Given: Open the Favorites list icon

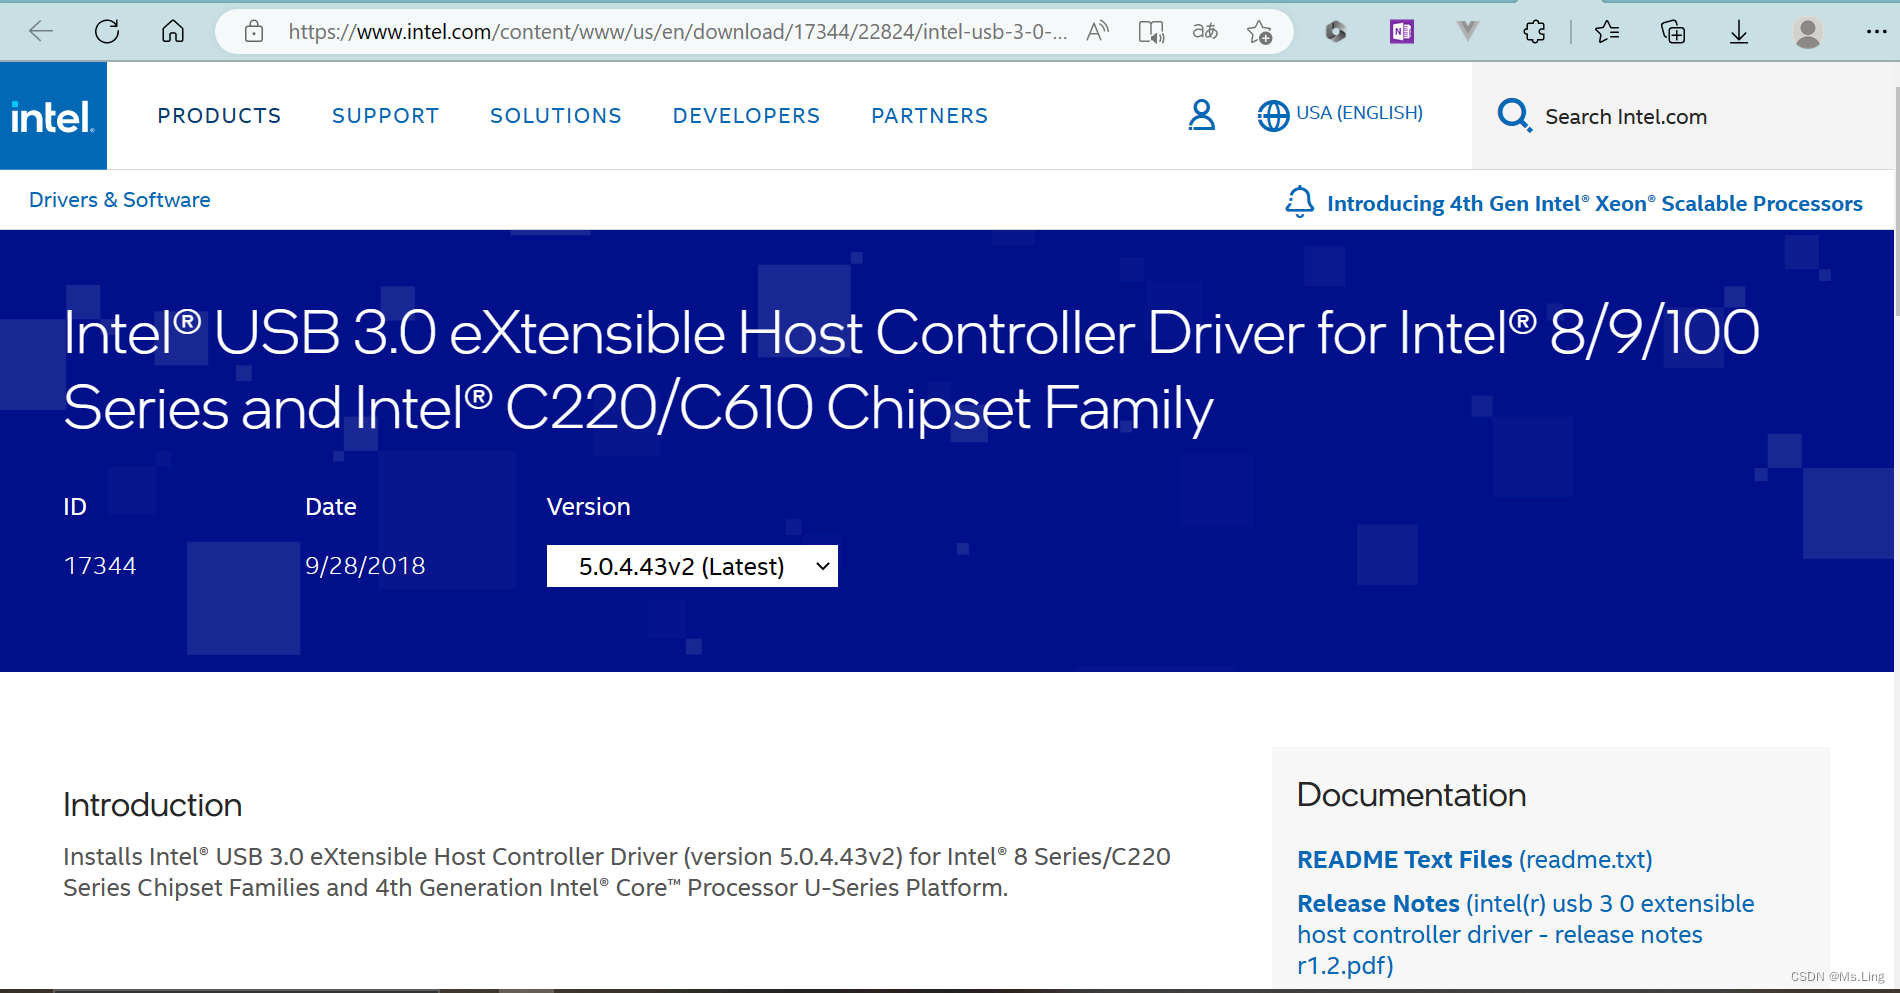Looking at the screenshot, I should pyautogui.click(x=1607, y=32).
